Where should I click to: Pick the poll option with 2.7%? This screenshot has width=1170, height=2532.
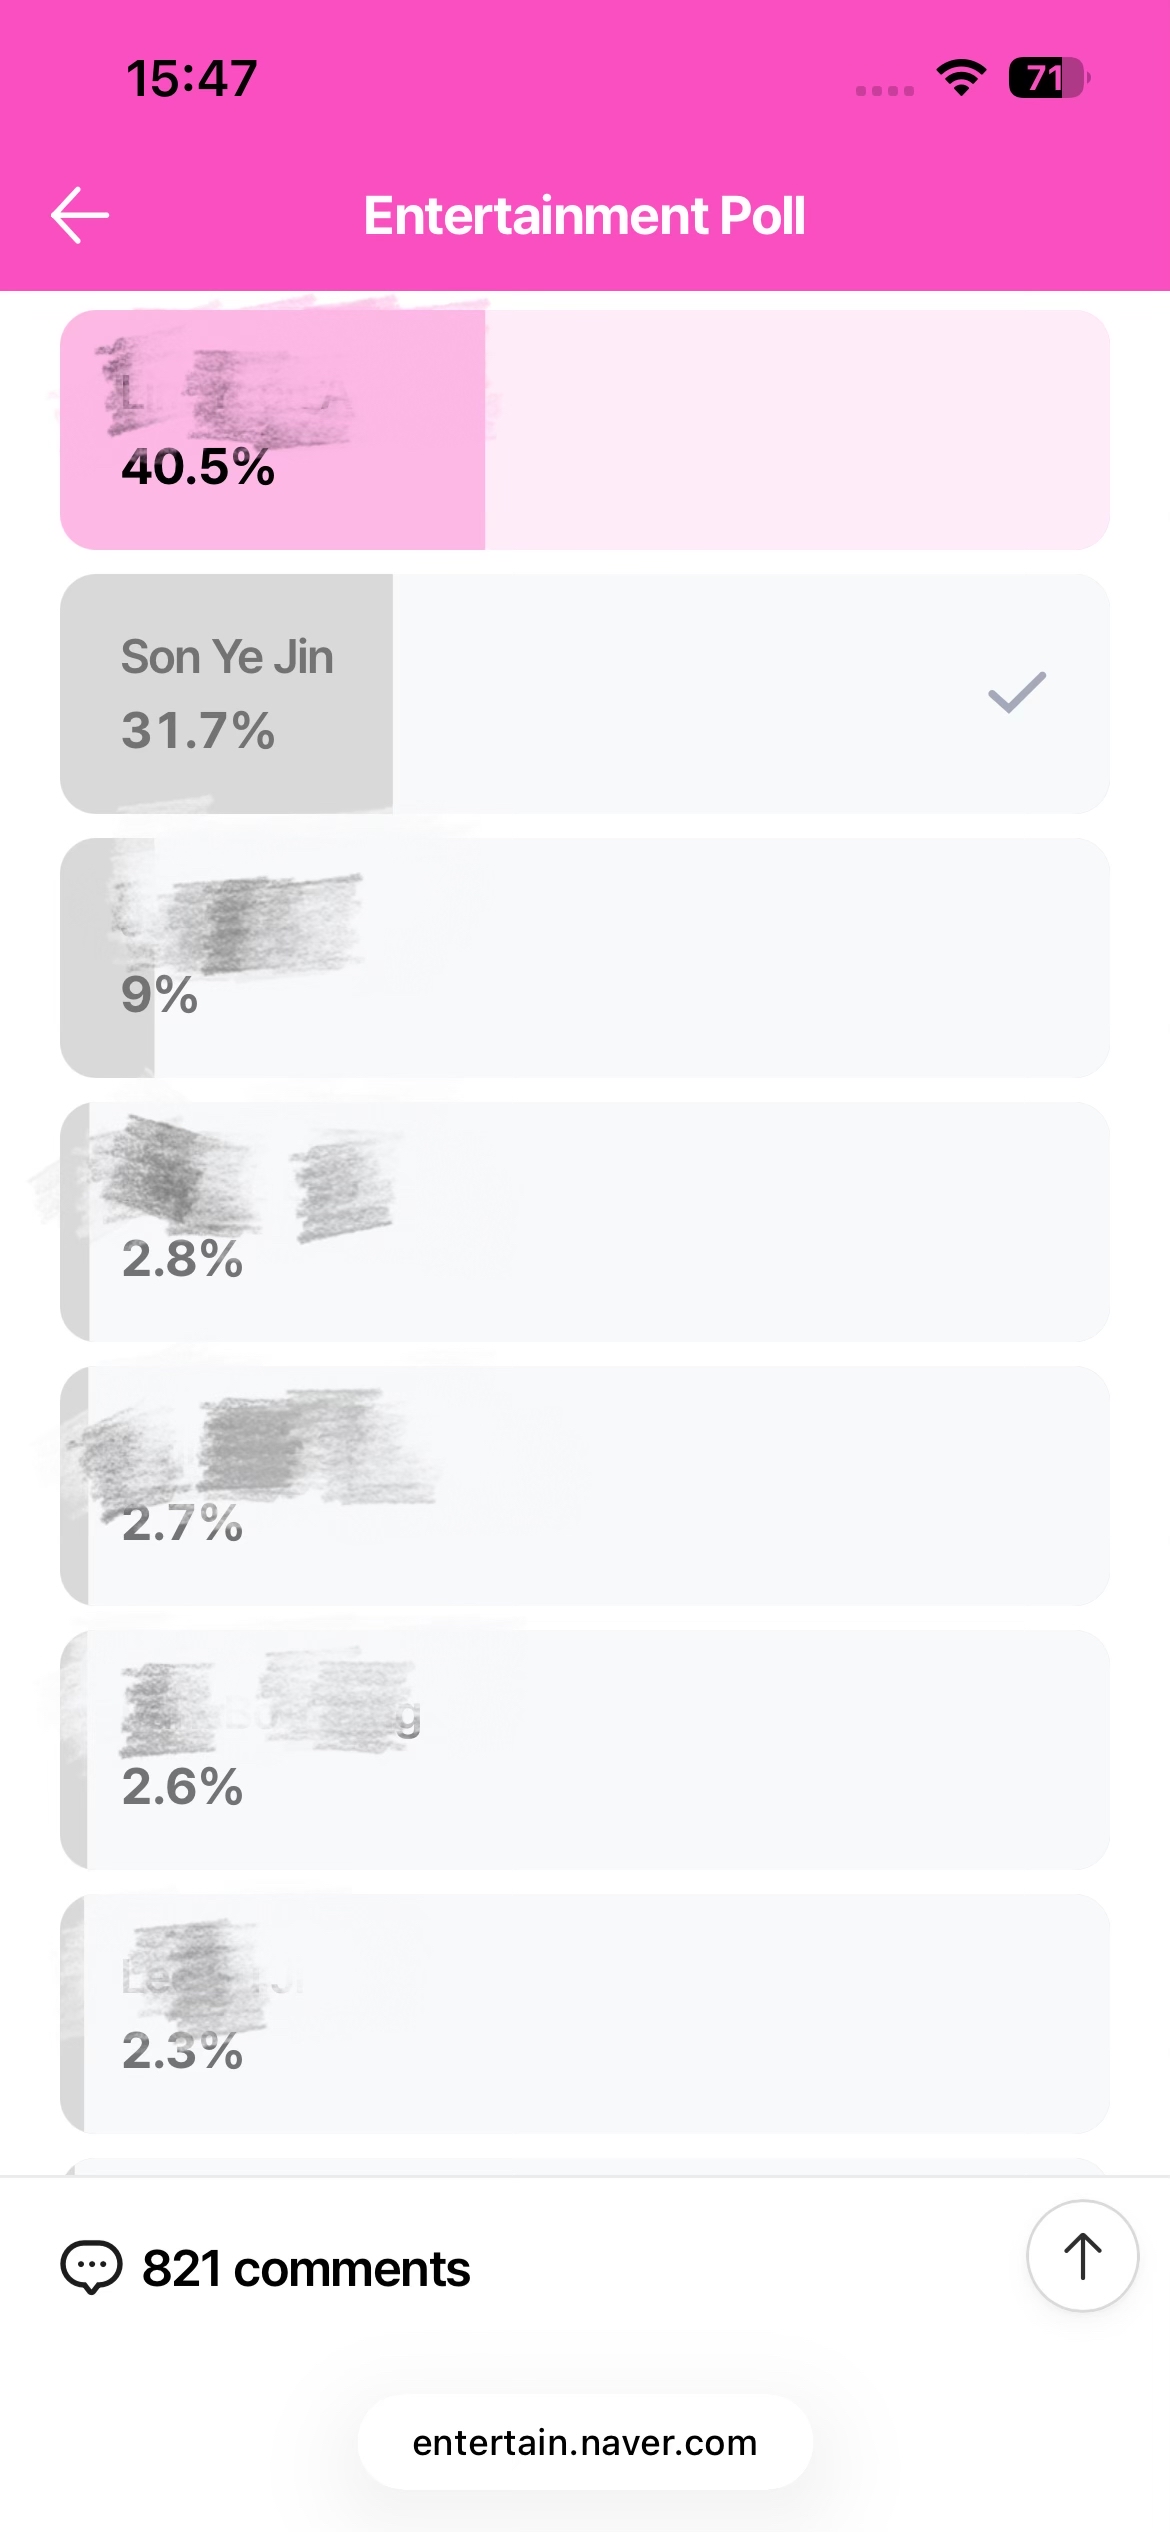pyautogui.click(x=585, y=1486)
